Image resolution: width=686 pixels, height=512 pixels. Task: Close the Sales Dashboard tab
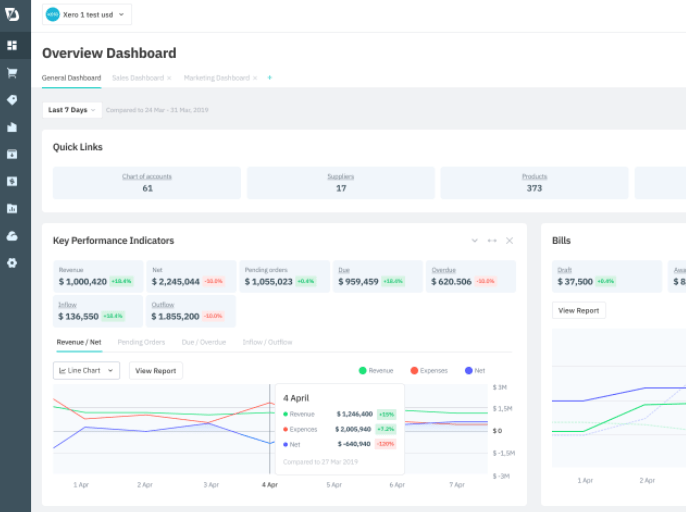[x=169, y=78]
